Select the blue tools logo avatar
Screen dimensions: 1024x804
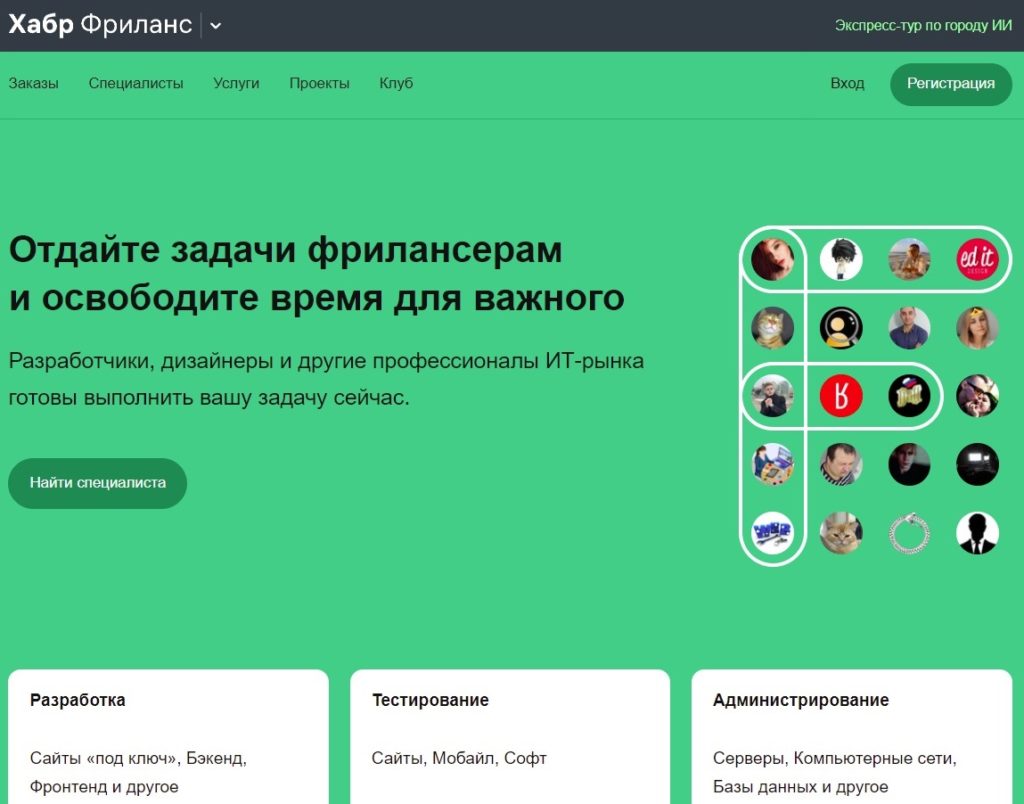tap(772, 533)
